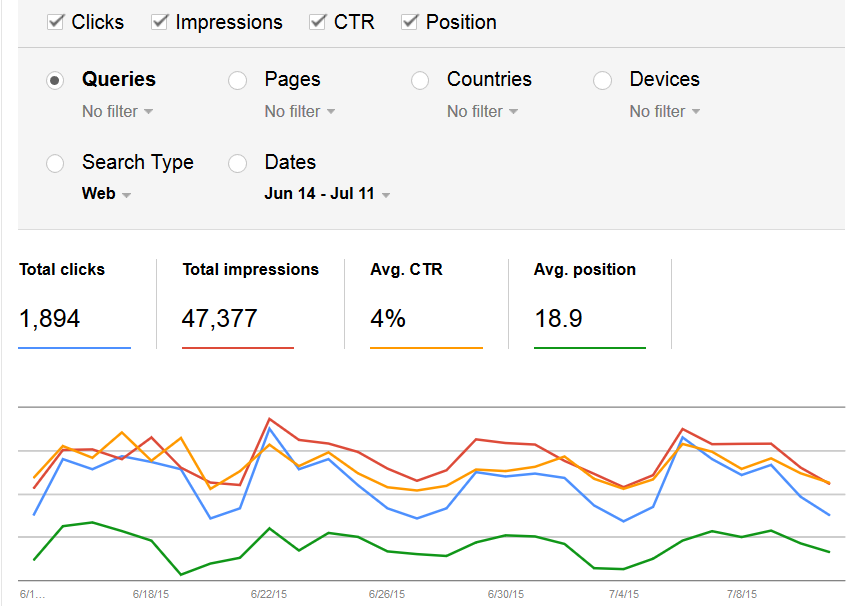Uncheck the Position checkbox
847x606 pixels.
410,22
